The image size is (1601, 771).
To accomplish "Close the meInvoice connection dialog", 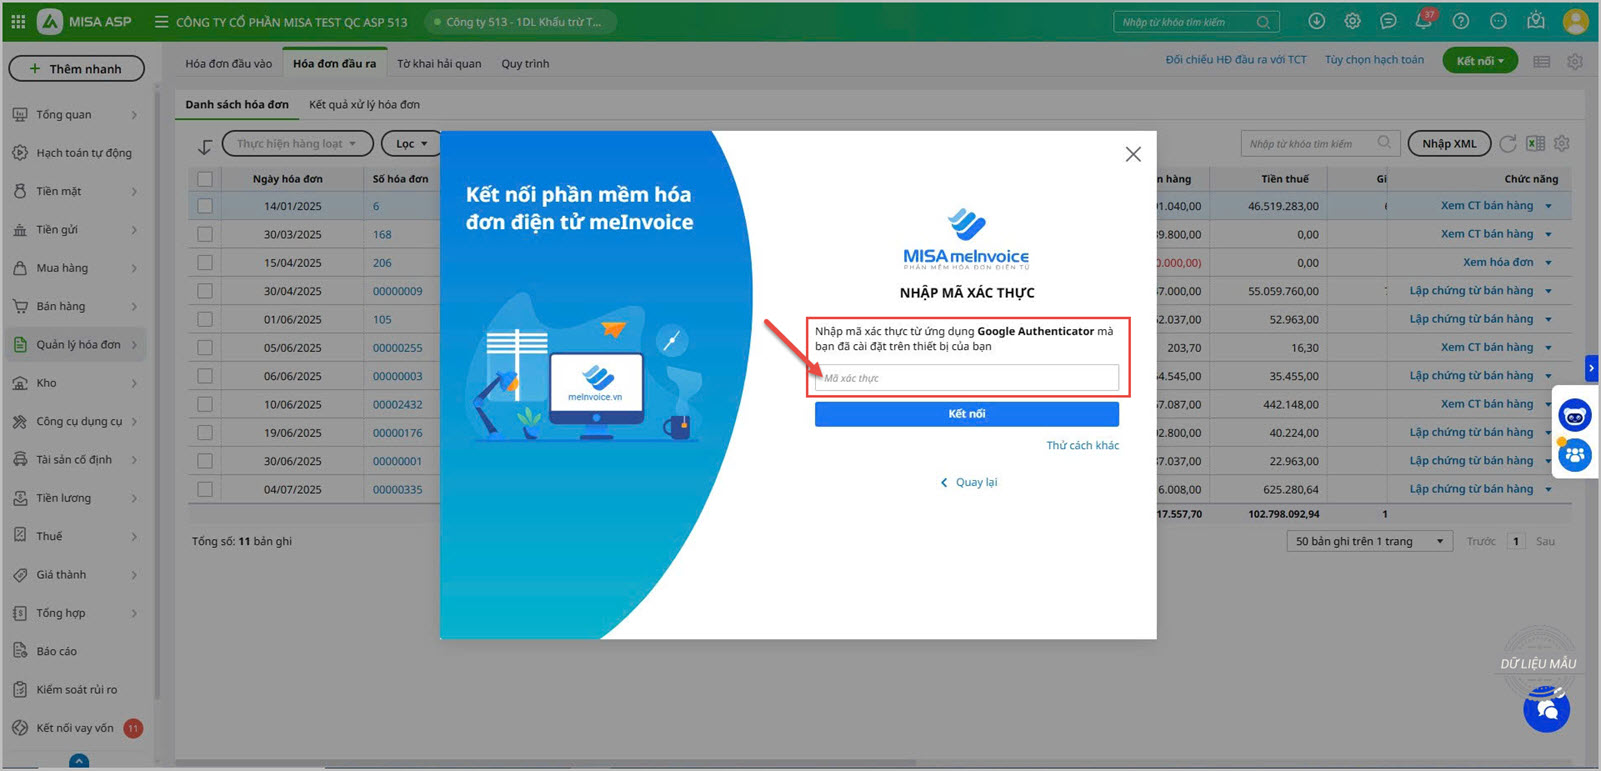I will point(1133,154).
